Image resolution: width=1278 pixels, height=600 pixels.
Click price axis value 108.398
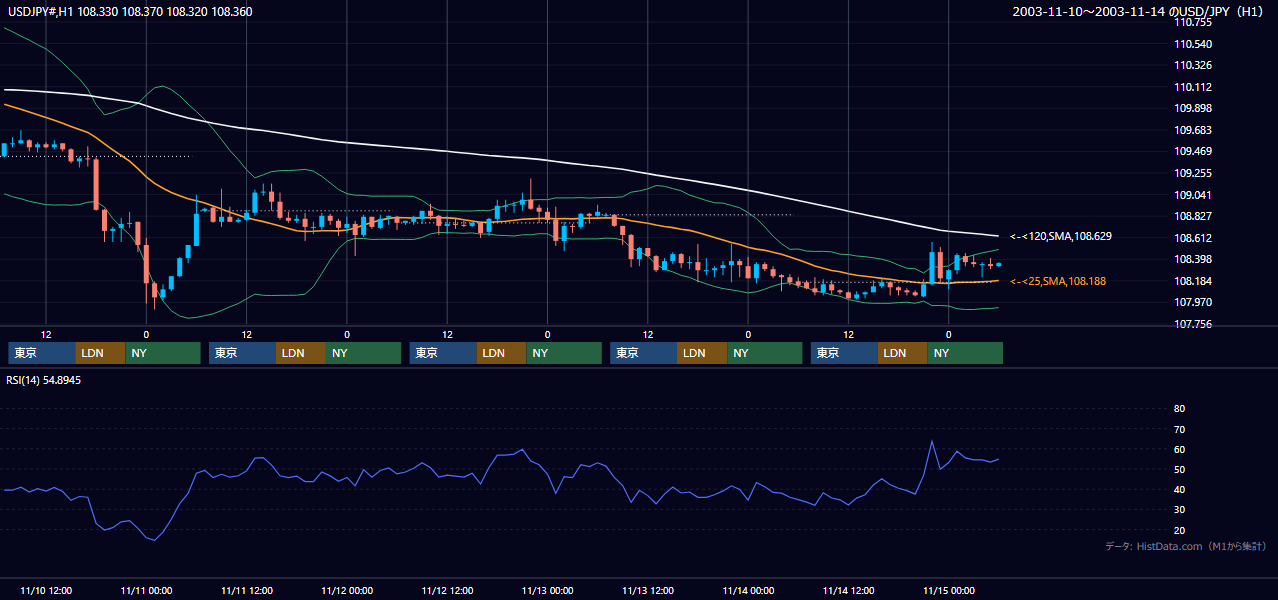pos(1192,259)
